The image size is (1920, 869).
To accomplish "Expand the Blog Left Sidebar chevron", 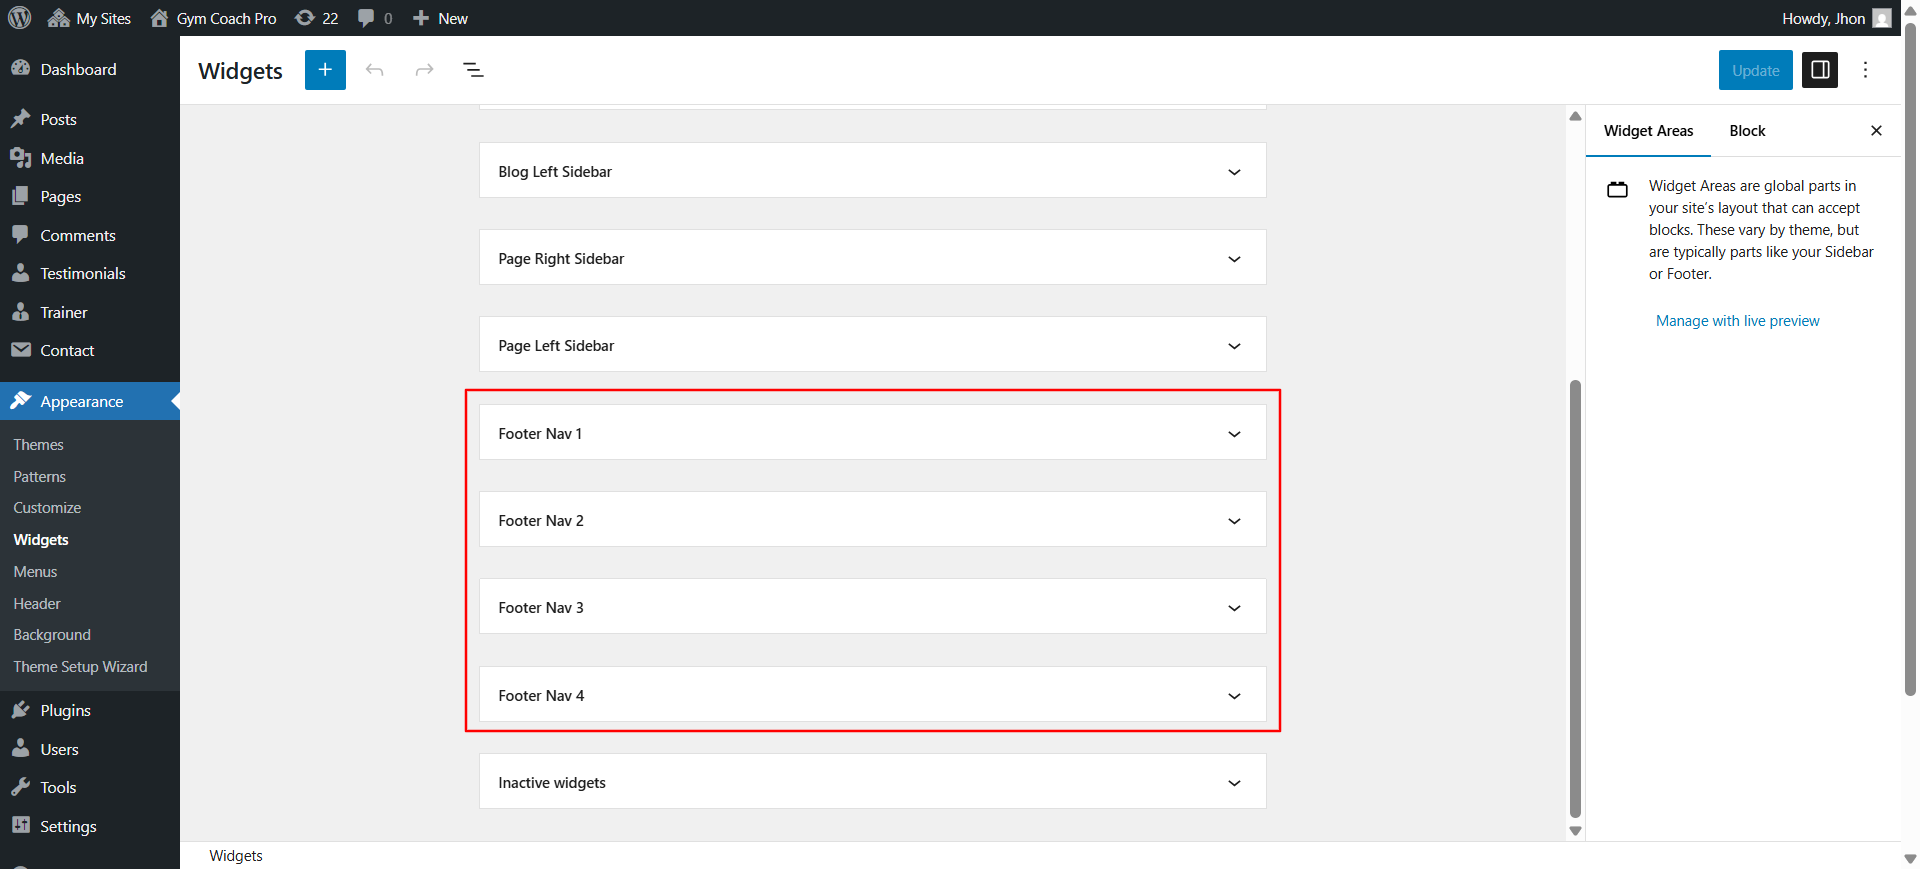I will pos(1234,172).
